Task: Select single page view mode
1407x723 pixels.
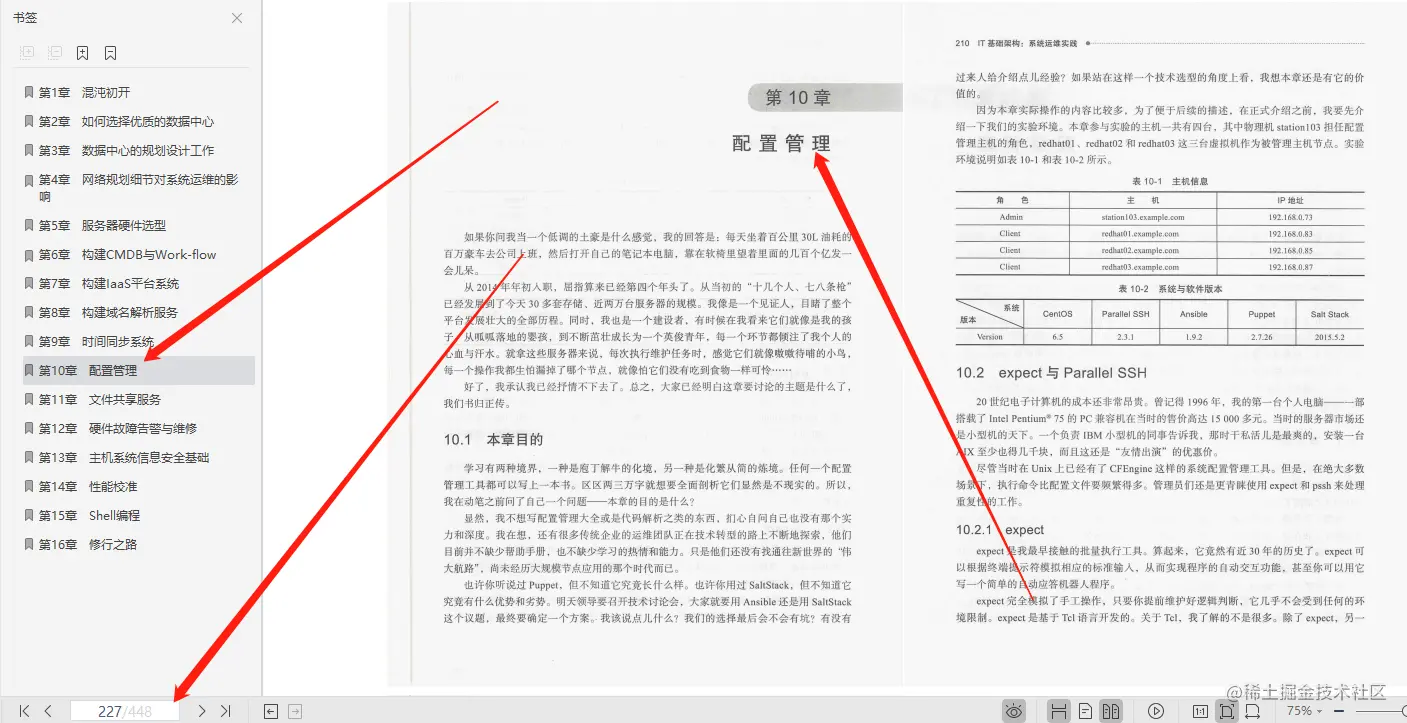Action: click(1084, 710)
